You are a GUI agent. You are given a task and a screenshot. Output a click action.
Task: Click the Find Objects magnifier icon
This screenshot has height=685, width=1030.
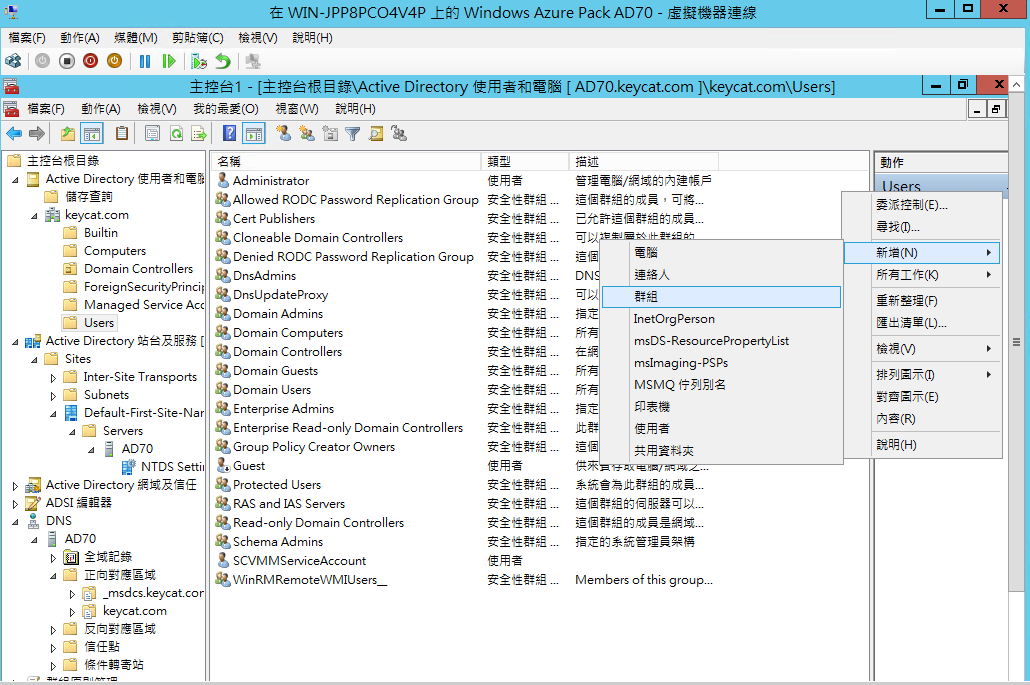[376, 134]
